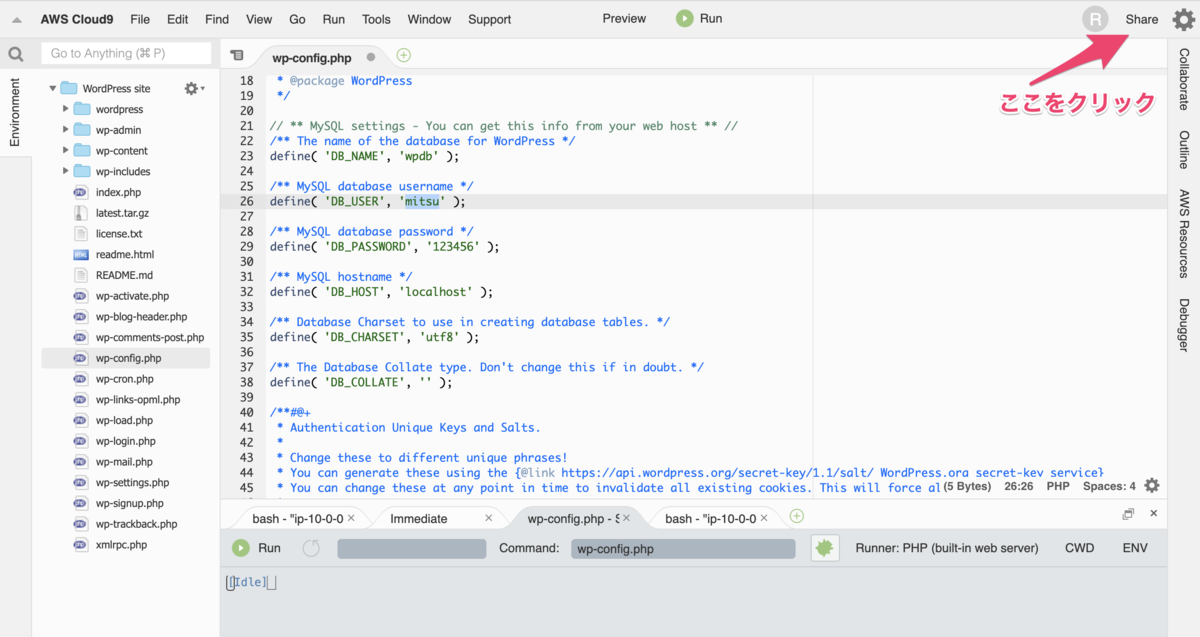Open the Window menu
This screenshot has width=1200, height=637.
coord(429,19)
